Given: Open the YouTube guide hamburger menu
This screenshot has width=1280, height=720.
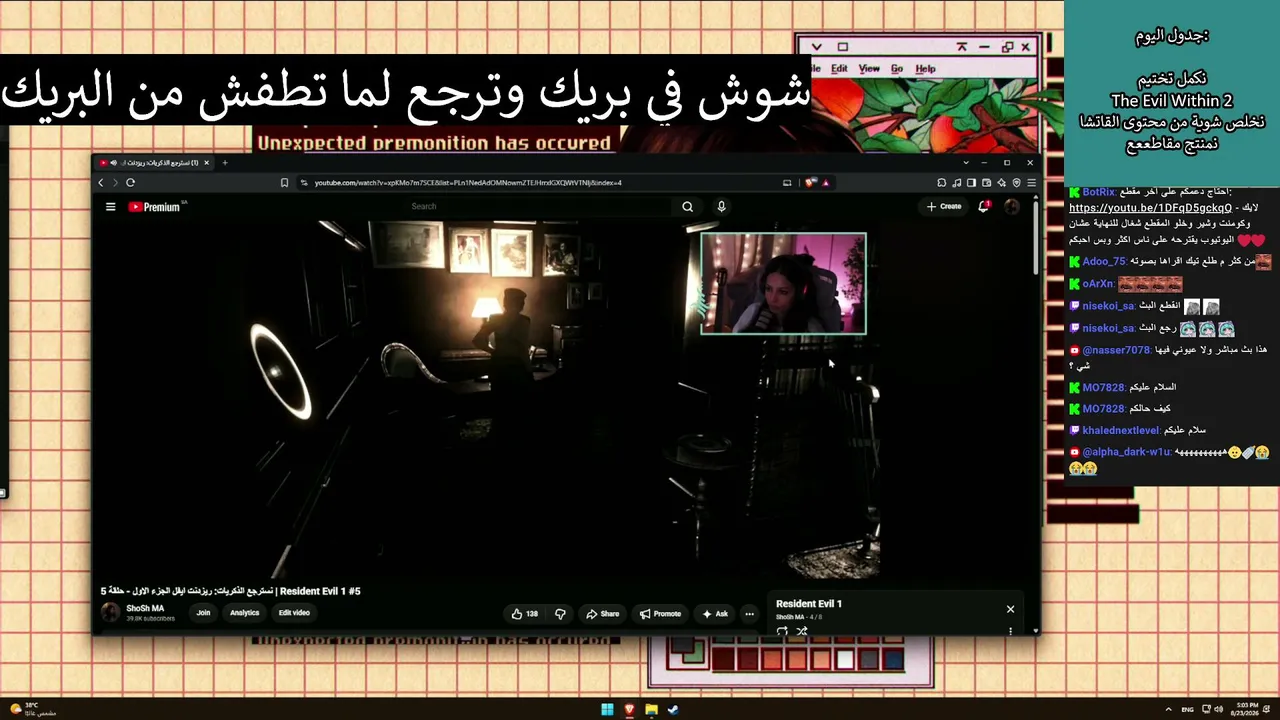Looking at the screenshot, I should 110,207.
